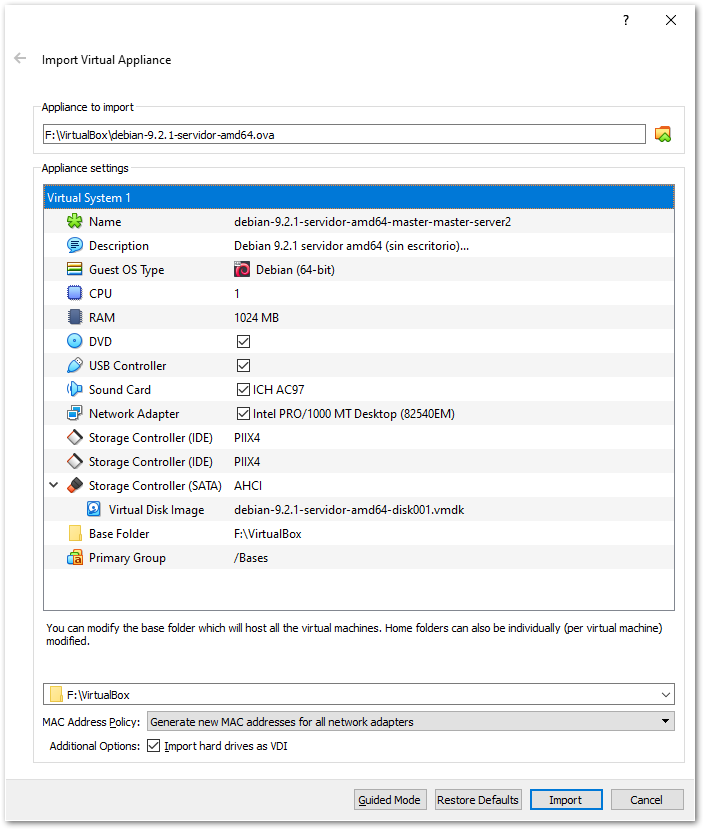The height and width of the screenshot is (830, 704).
Task: Click the RAM module icon
Action: click(x=75, y=317)
